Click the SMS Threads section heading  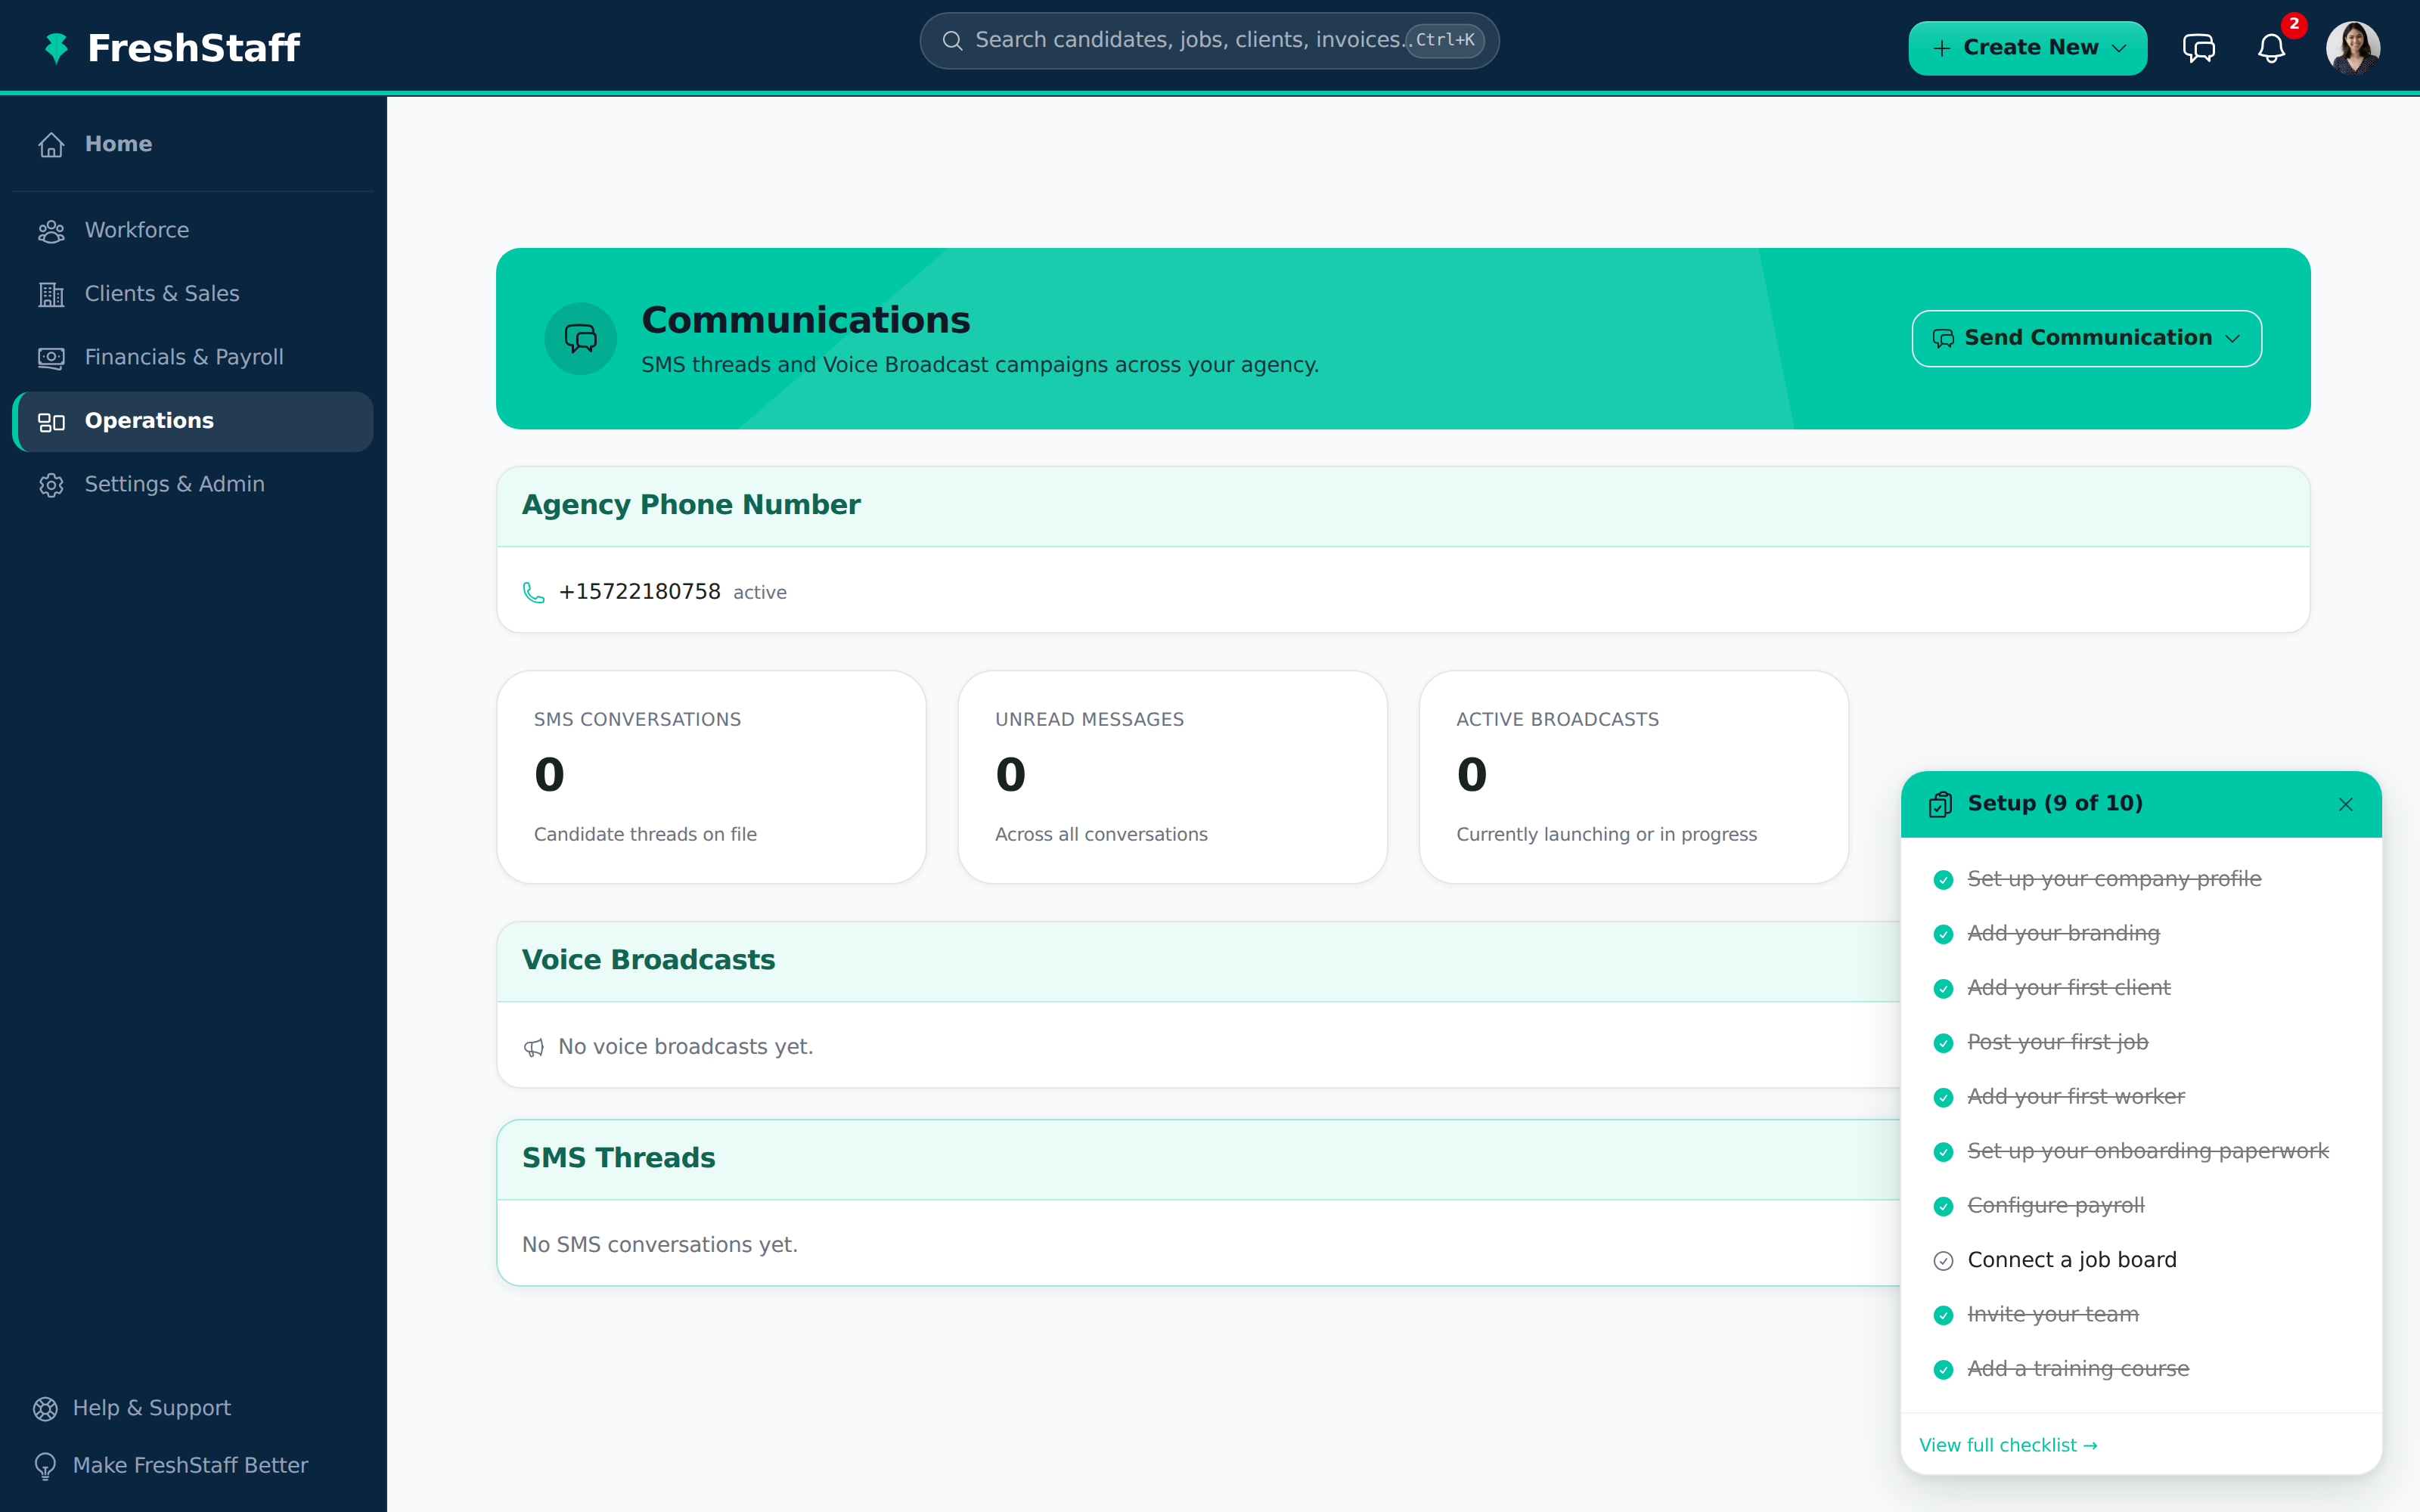pos(618,1158)
